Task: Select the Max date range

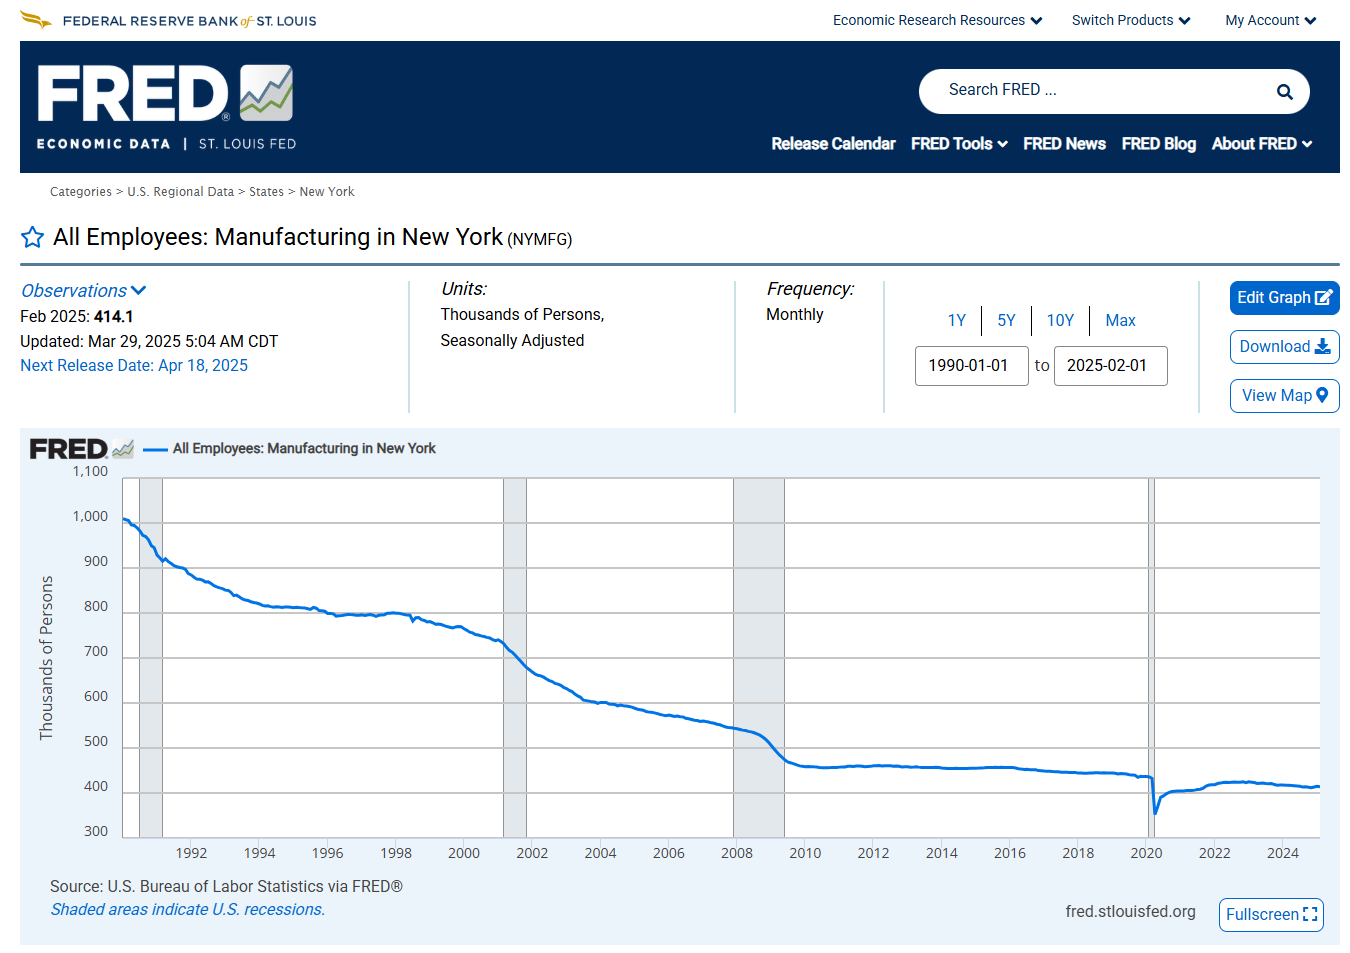Action: pyautogui.click(x=1120, y=321)
